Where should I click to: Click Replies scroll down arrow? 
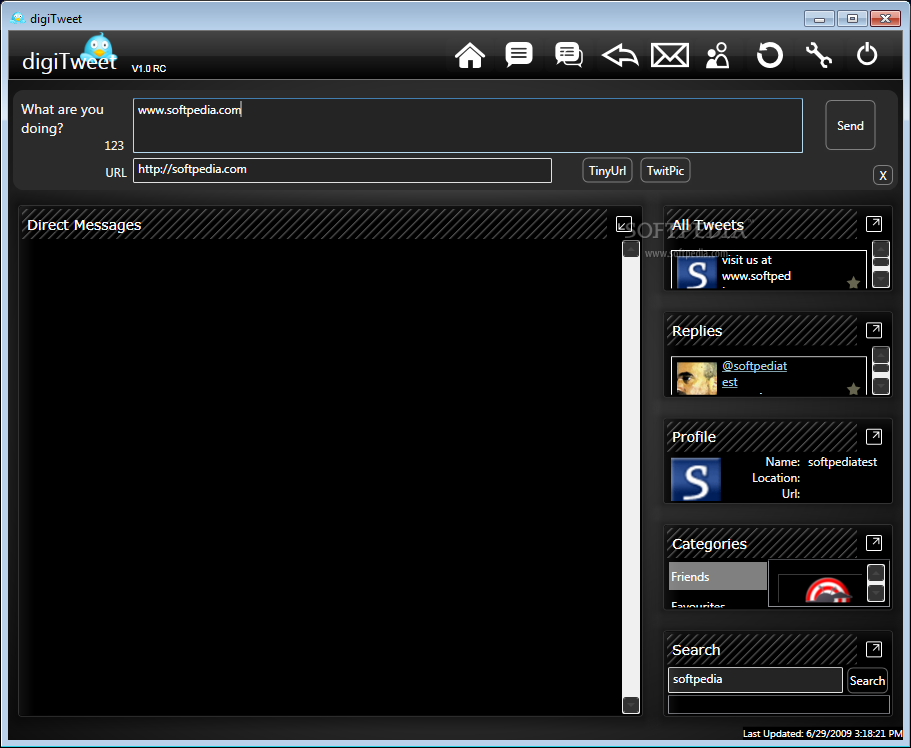[881, 385]
